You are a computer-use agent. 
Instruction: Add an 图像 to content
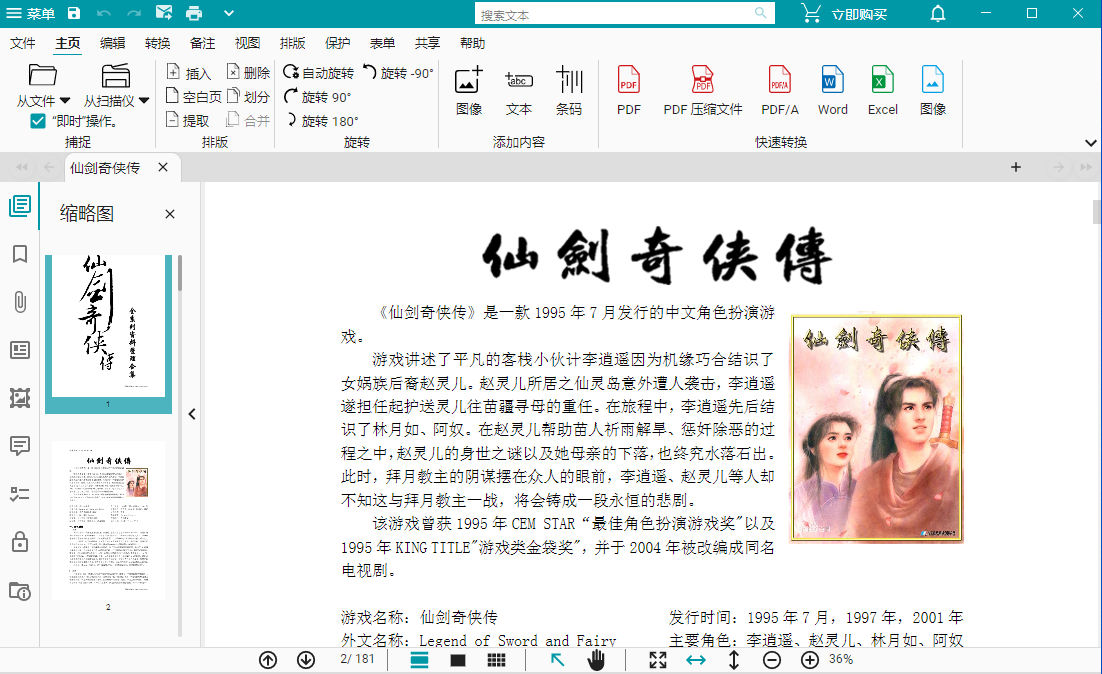pyautogui.click(x=469, y=91)
